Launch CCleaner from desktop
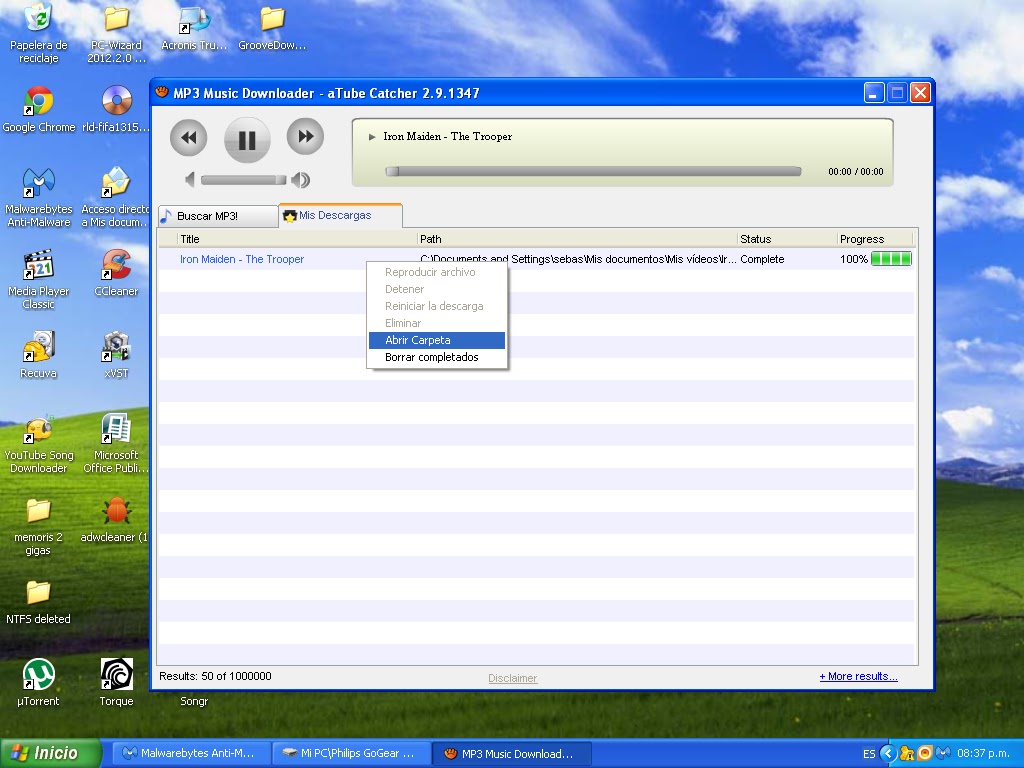1024x768 pixels. tap(116, 274)
